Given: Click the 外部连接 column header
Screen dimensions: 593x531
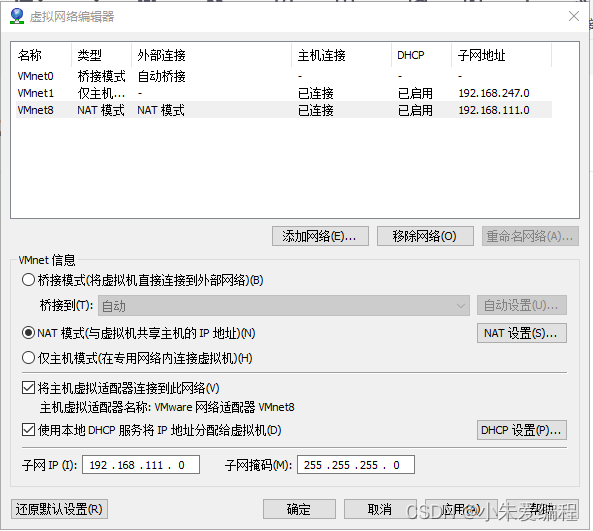Looking at the screenshot, I should coord(211,55).
